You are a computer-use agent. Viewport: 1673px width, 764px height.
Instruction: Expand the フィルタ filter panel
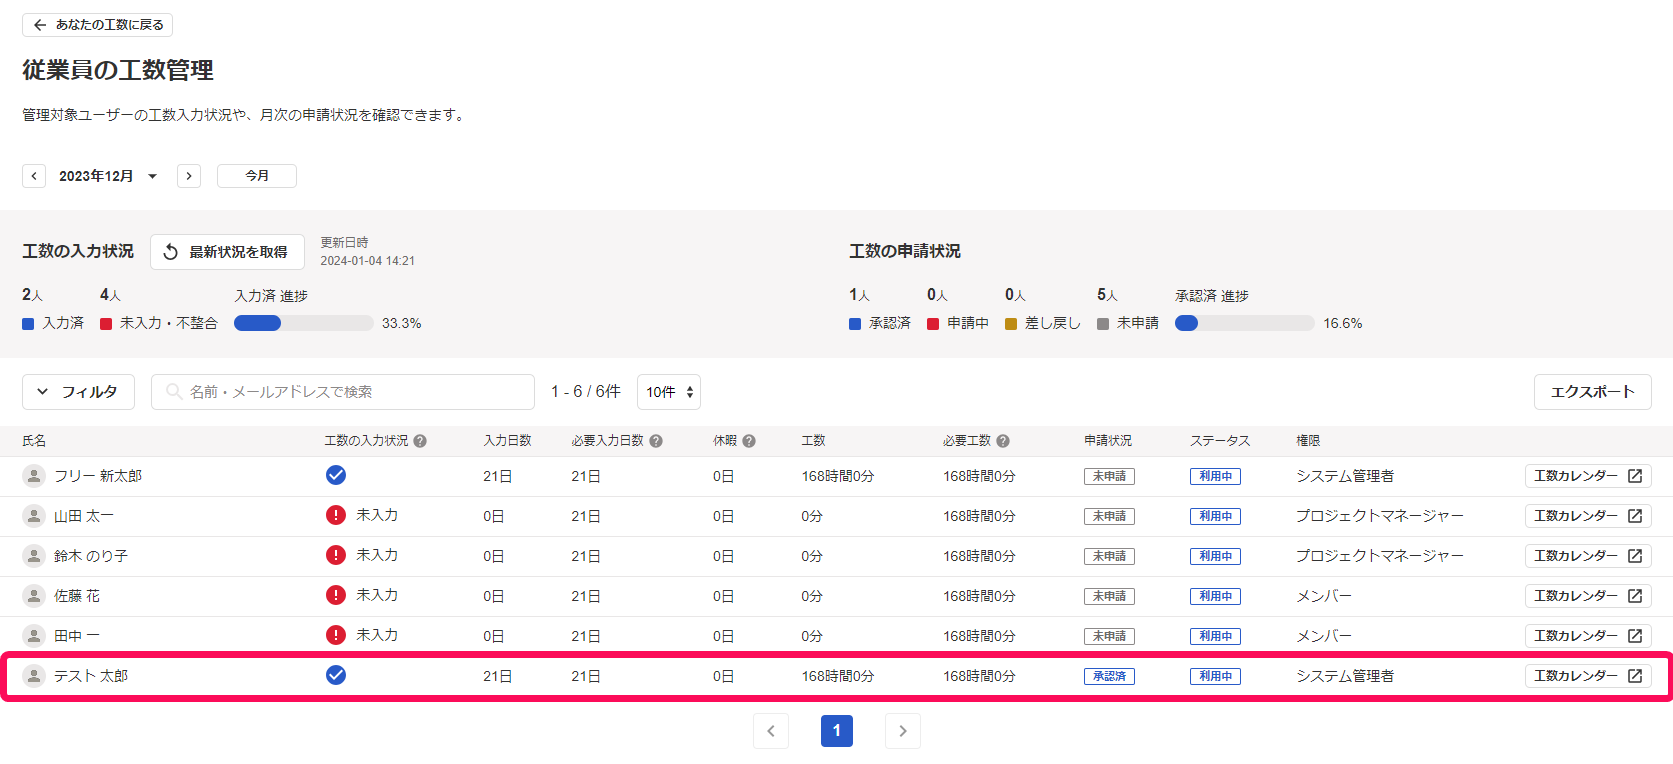(78, 392)
